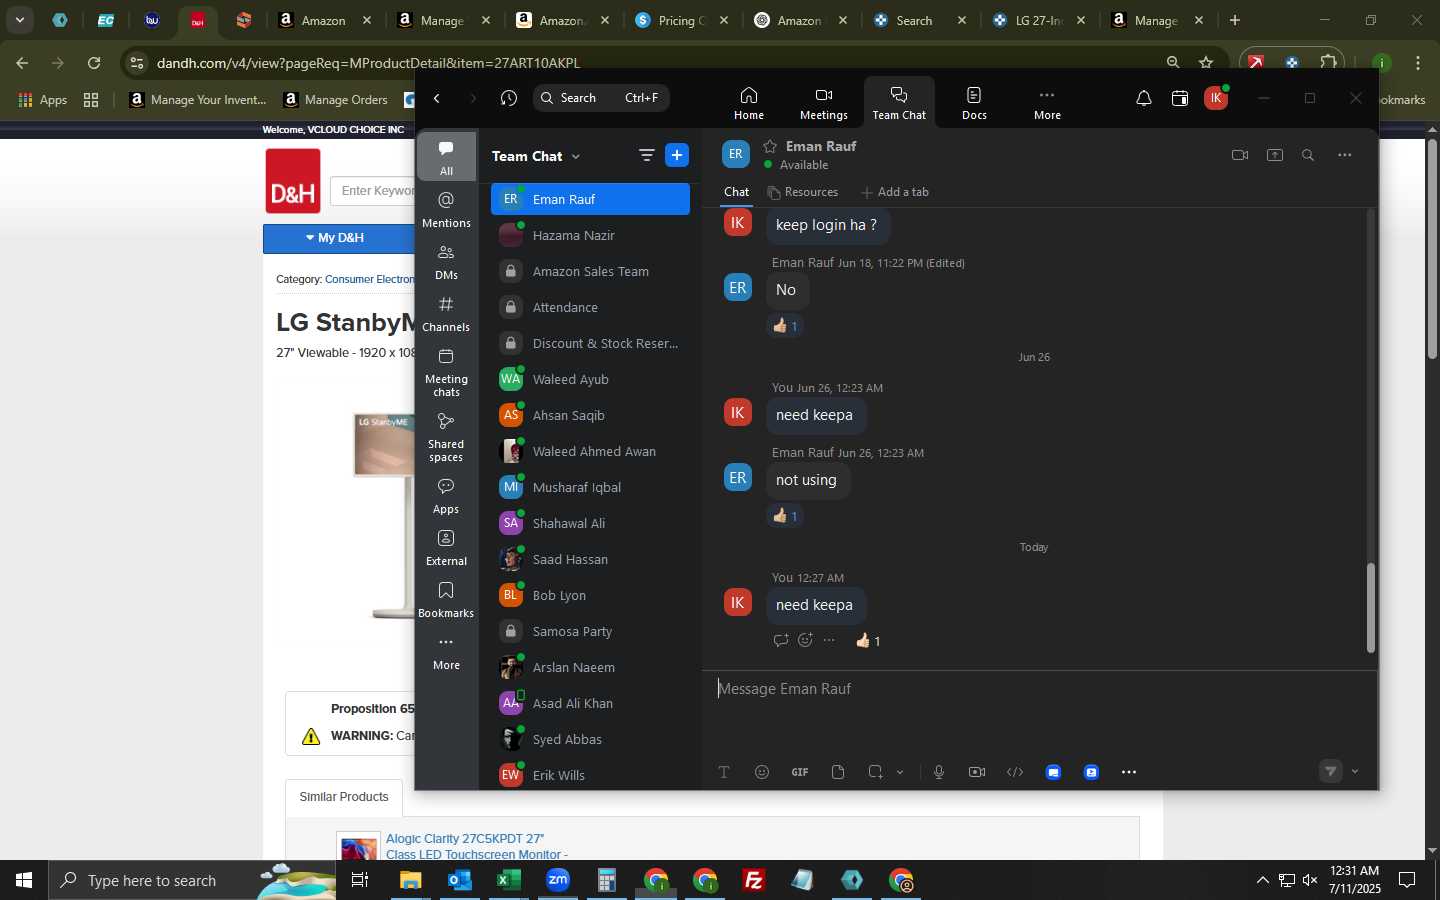1440x900 pixels.
Task: Start video call with Eman Rauf
Action: tap(1240, 155)
